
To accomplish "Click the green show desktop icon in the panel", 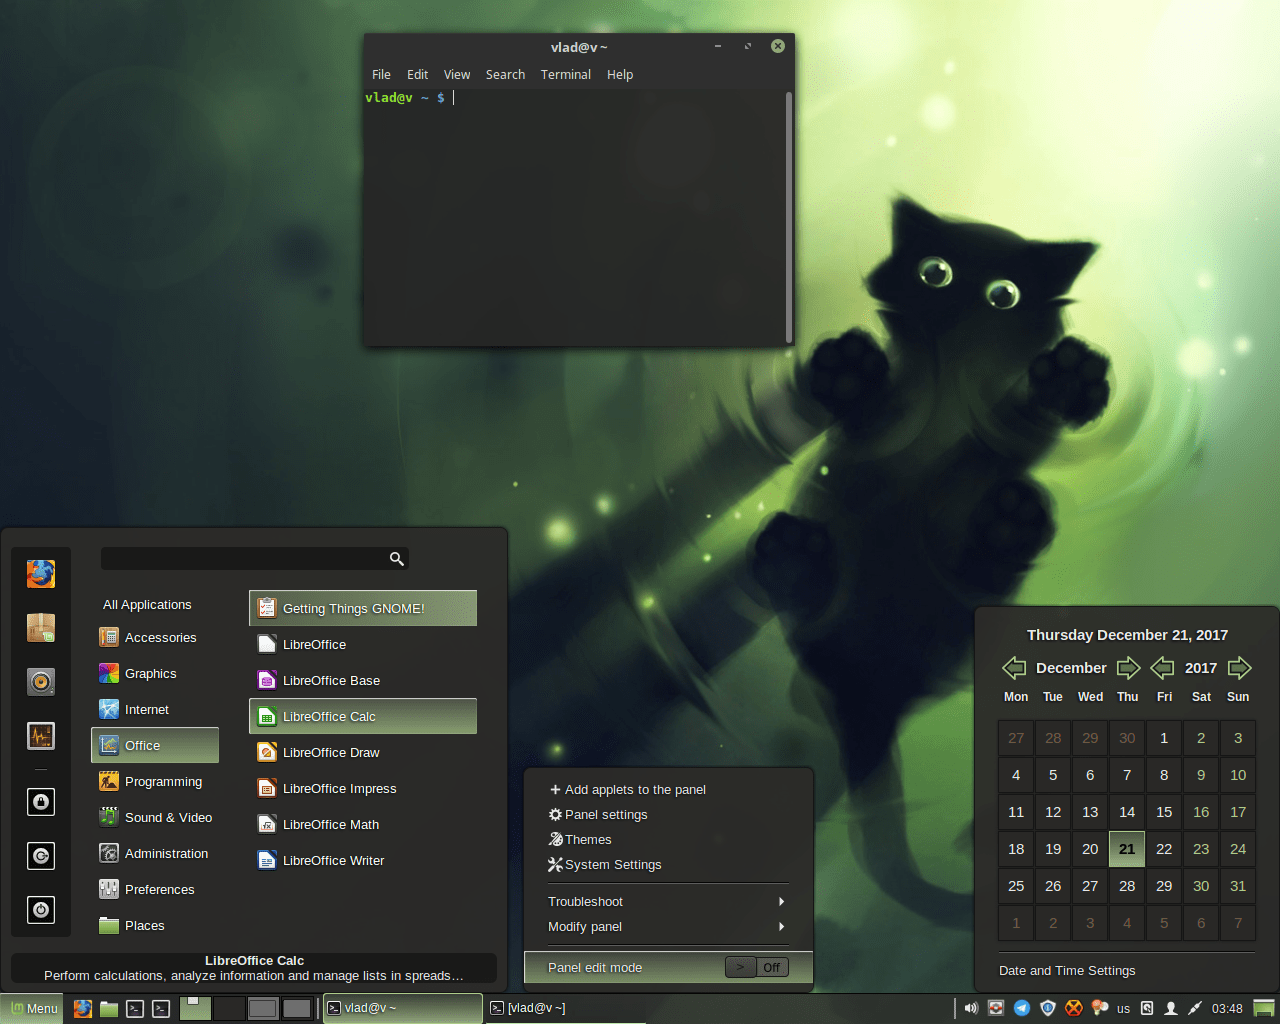I will [x=1264, y=1008].
